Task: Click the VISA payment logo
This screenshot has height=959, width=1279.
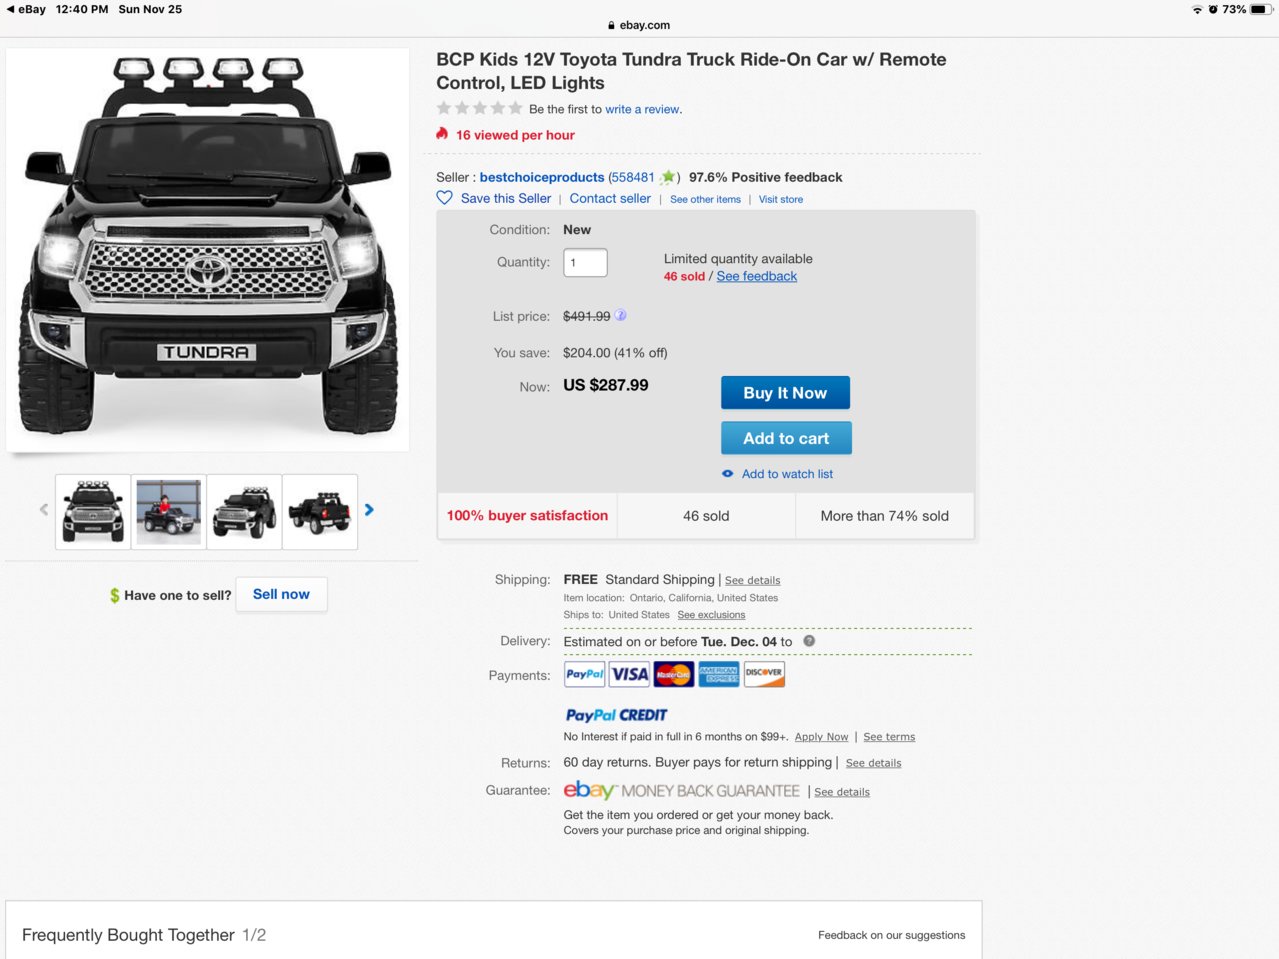Action: (629, 674)
